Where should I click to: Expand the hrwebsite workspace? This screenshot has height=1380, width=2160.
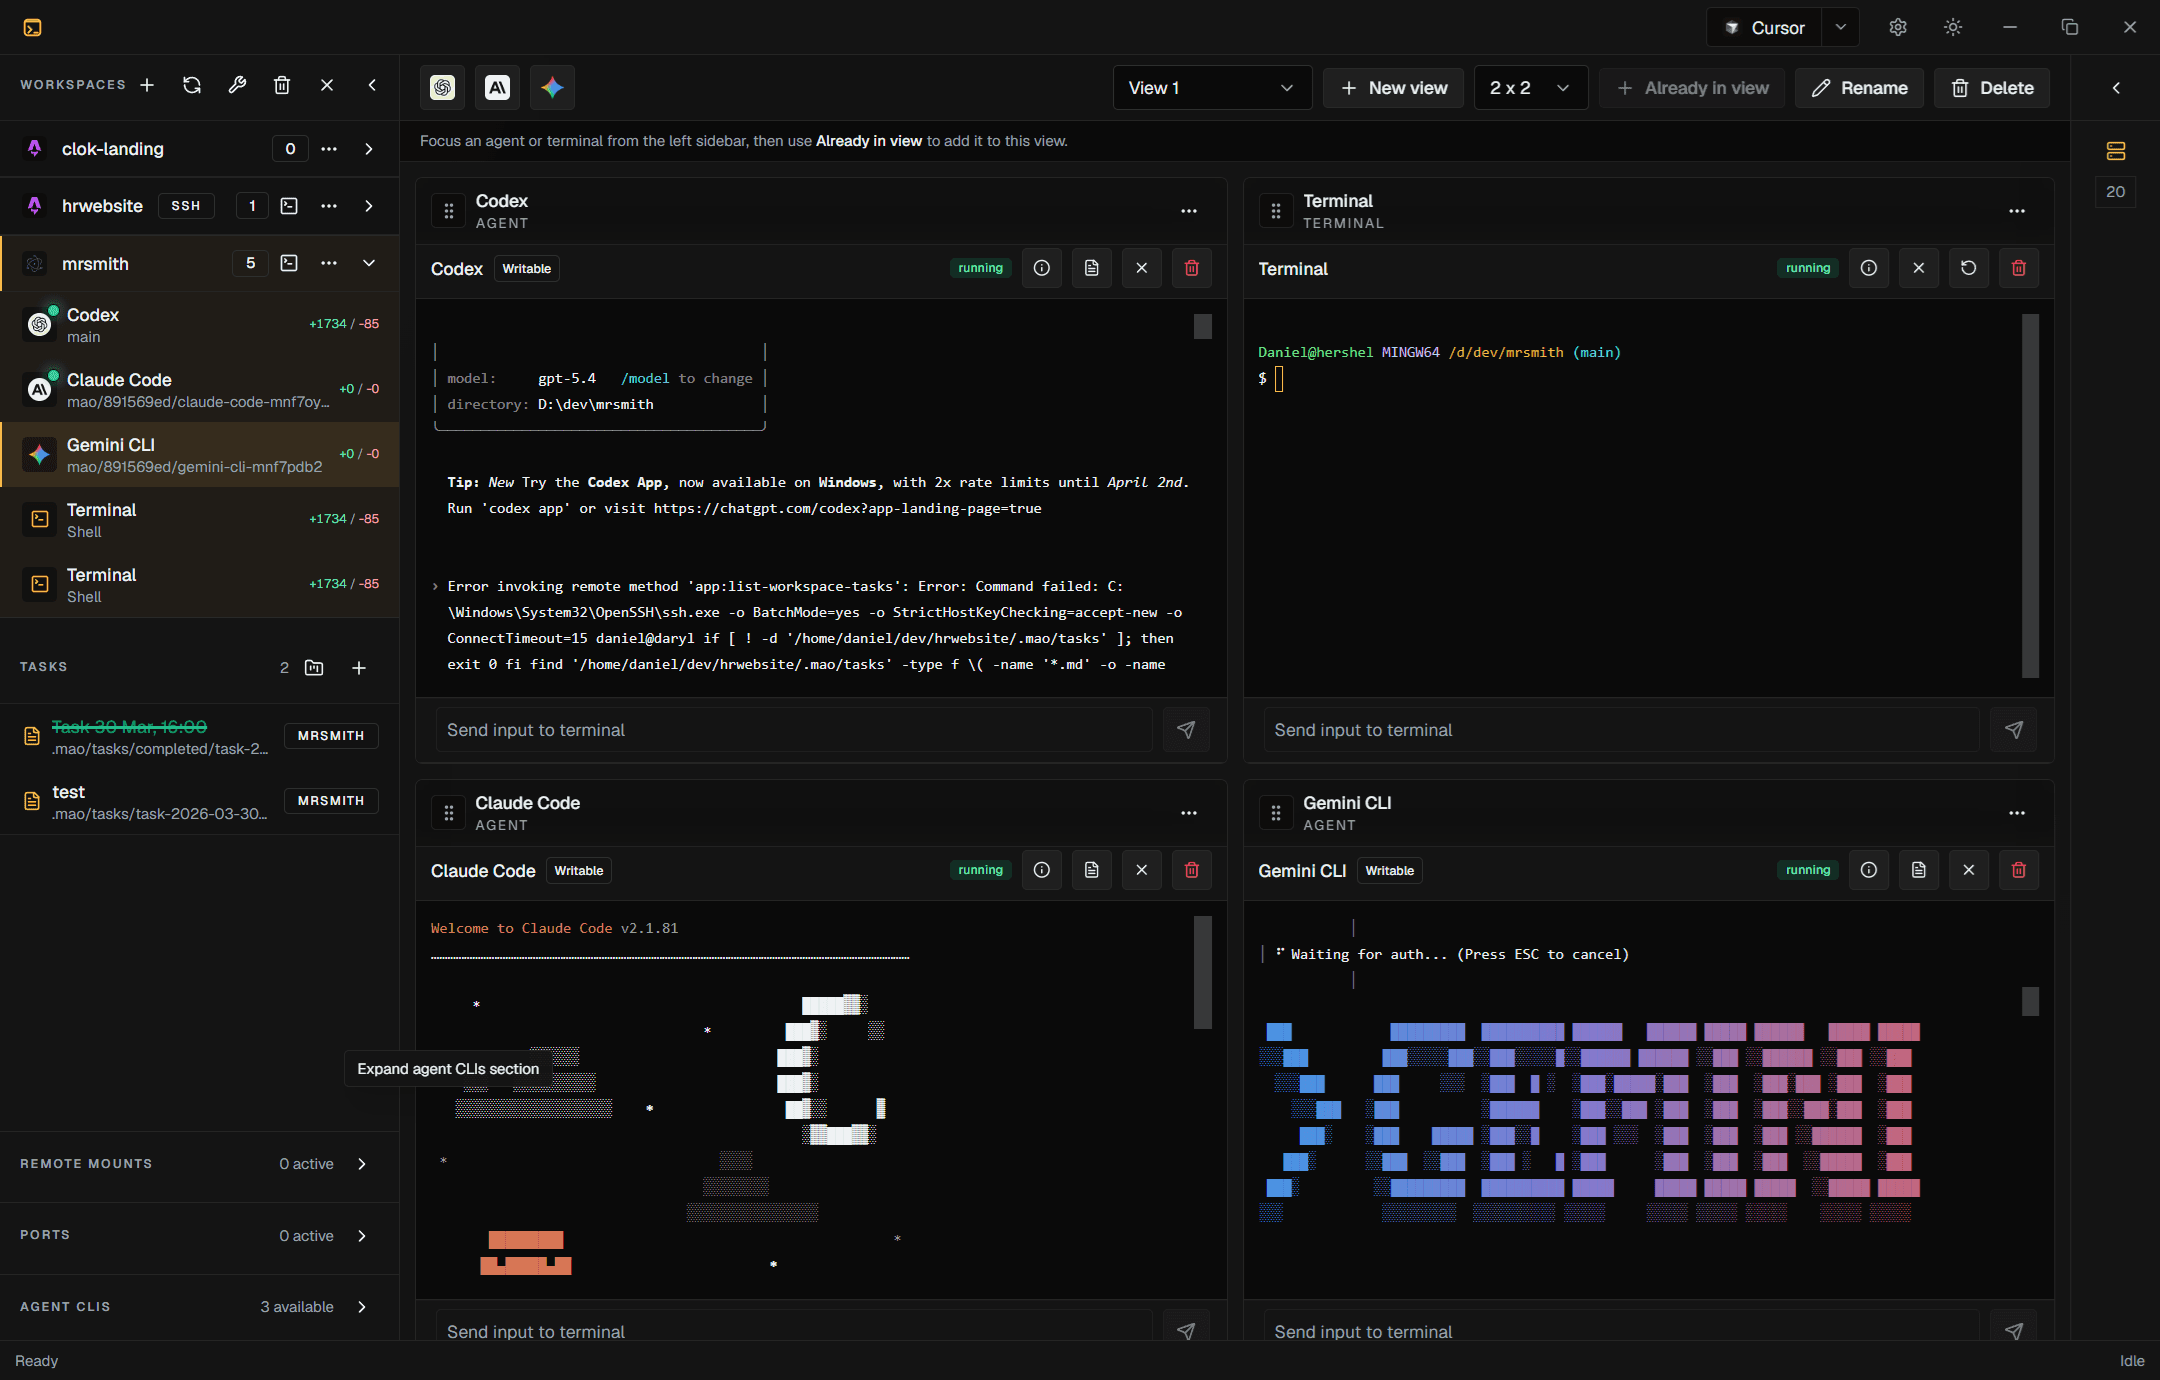pyautogui.click(x=369, y=206)
